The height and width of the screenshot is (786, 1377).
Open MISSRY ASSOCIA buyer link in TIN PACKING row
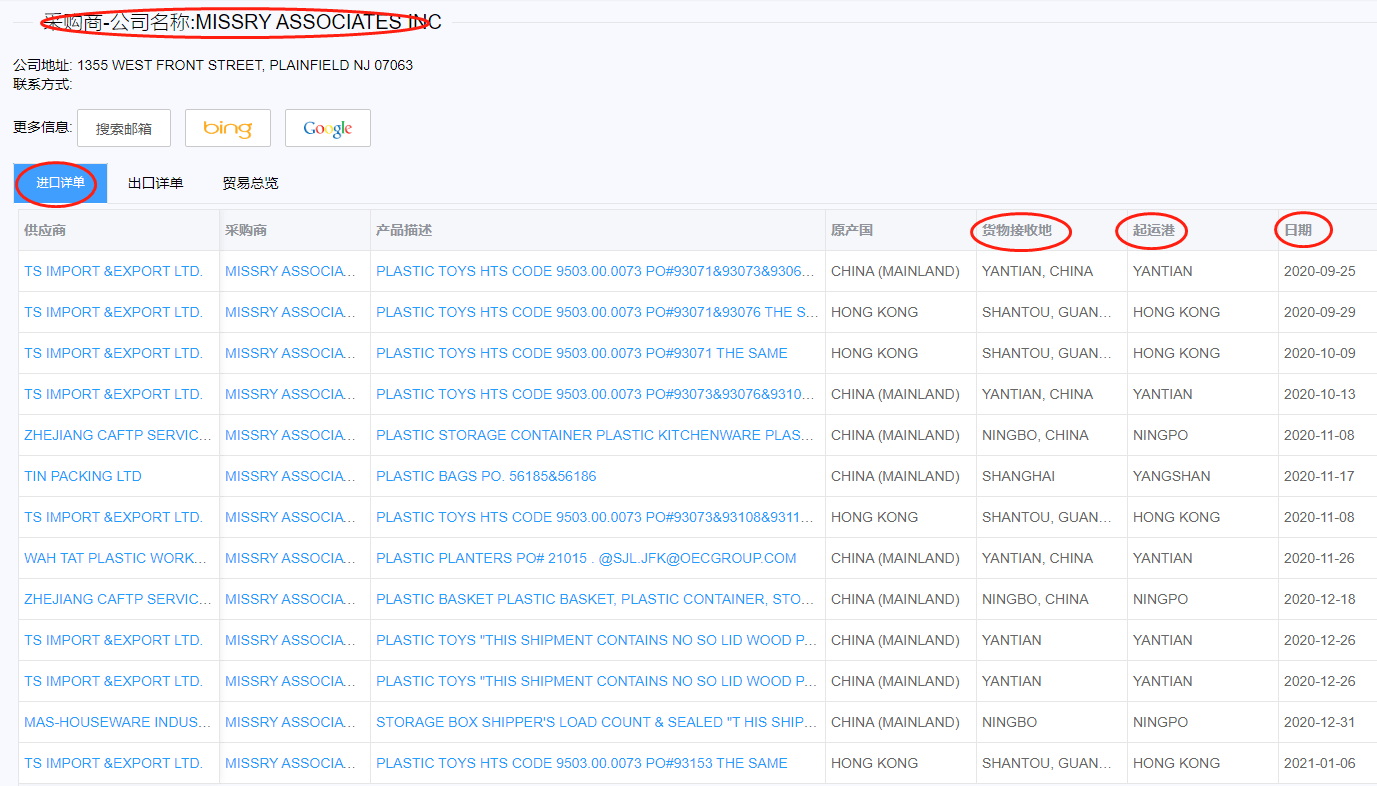(290, 476)
